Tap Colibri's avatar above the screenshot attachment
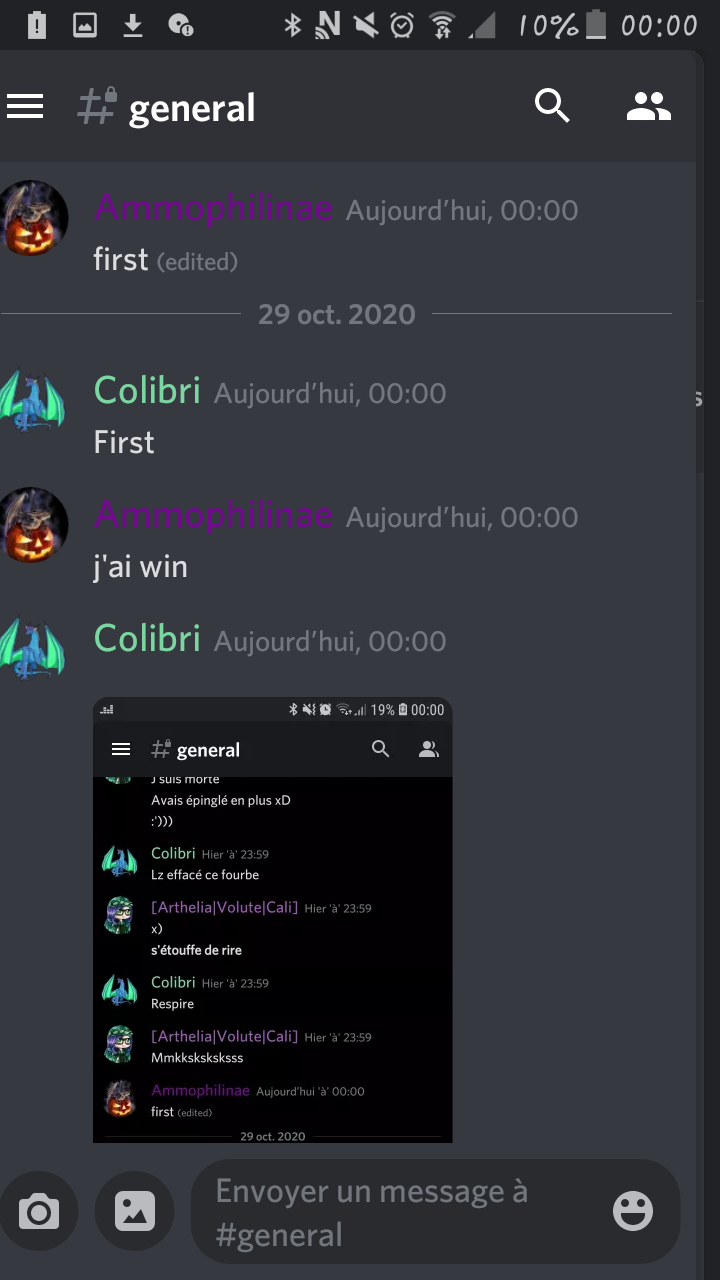The image size is (720, 1280). [x=32, y=649]
